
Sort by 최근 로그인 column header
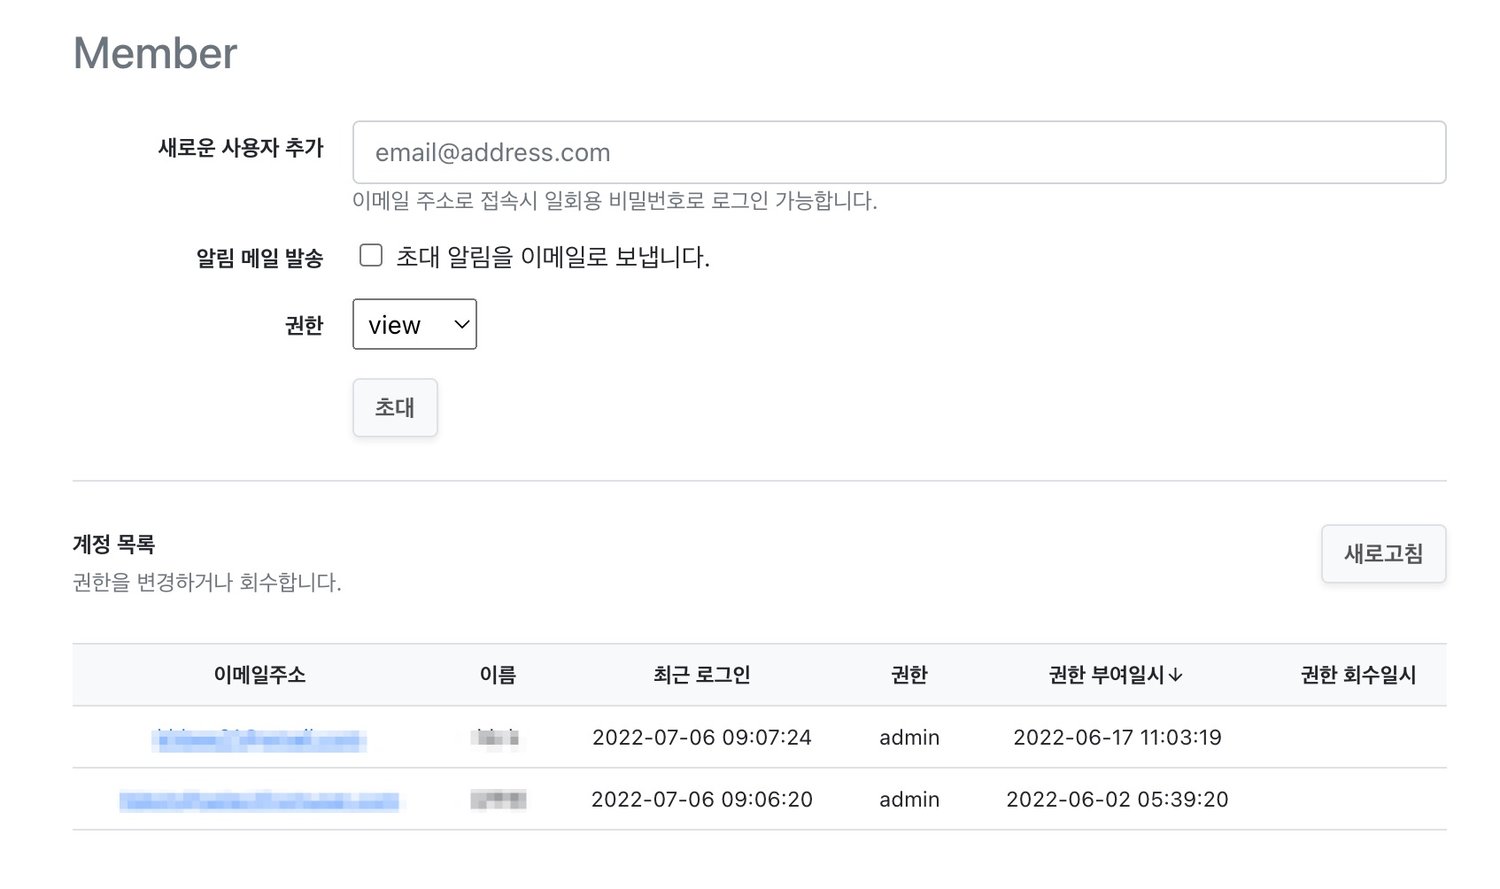pyautogui.click(x=702, y=675)
